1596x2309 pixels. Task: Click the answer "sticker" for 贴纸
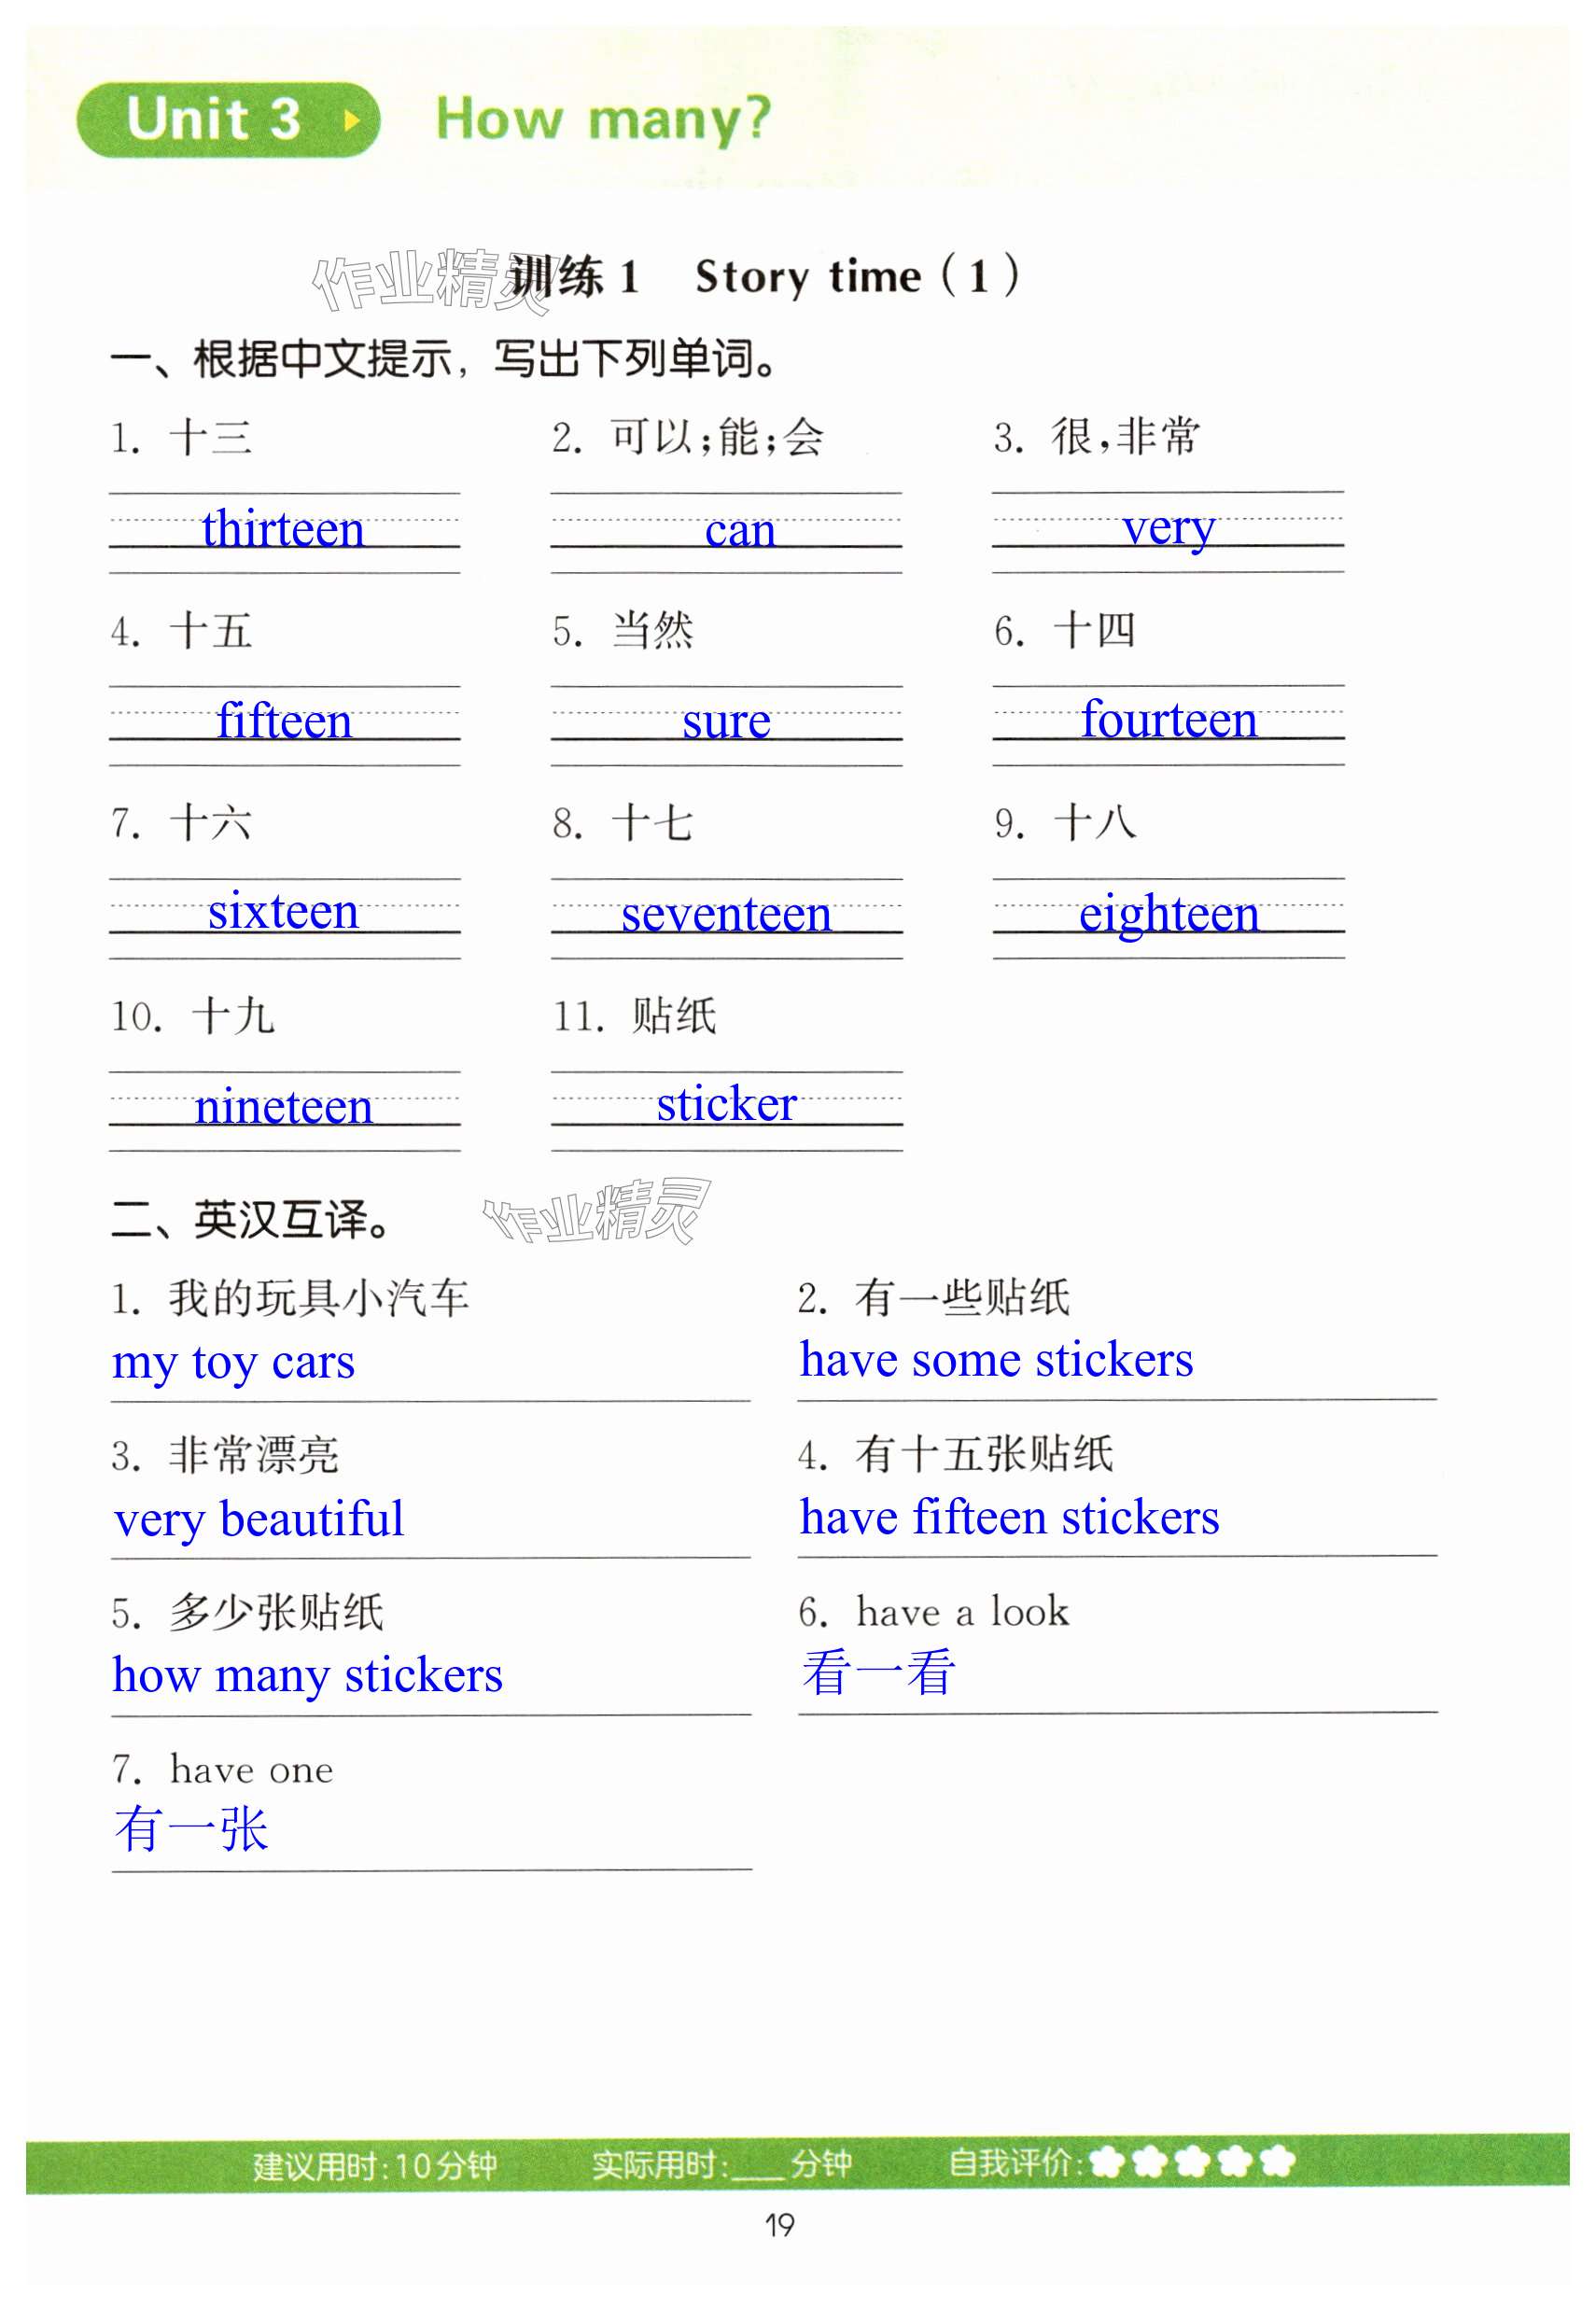[726, 1104]
